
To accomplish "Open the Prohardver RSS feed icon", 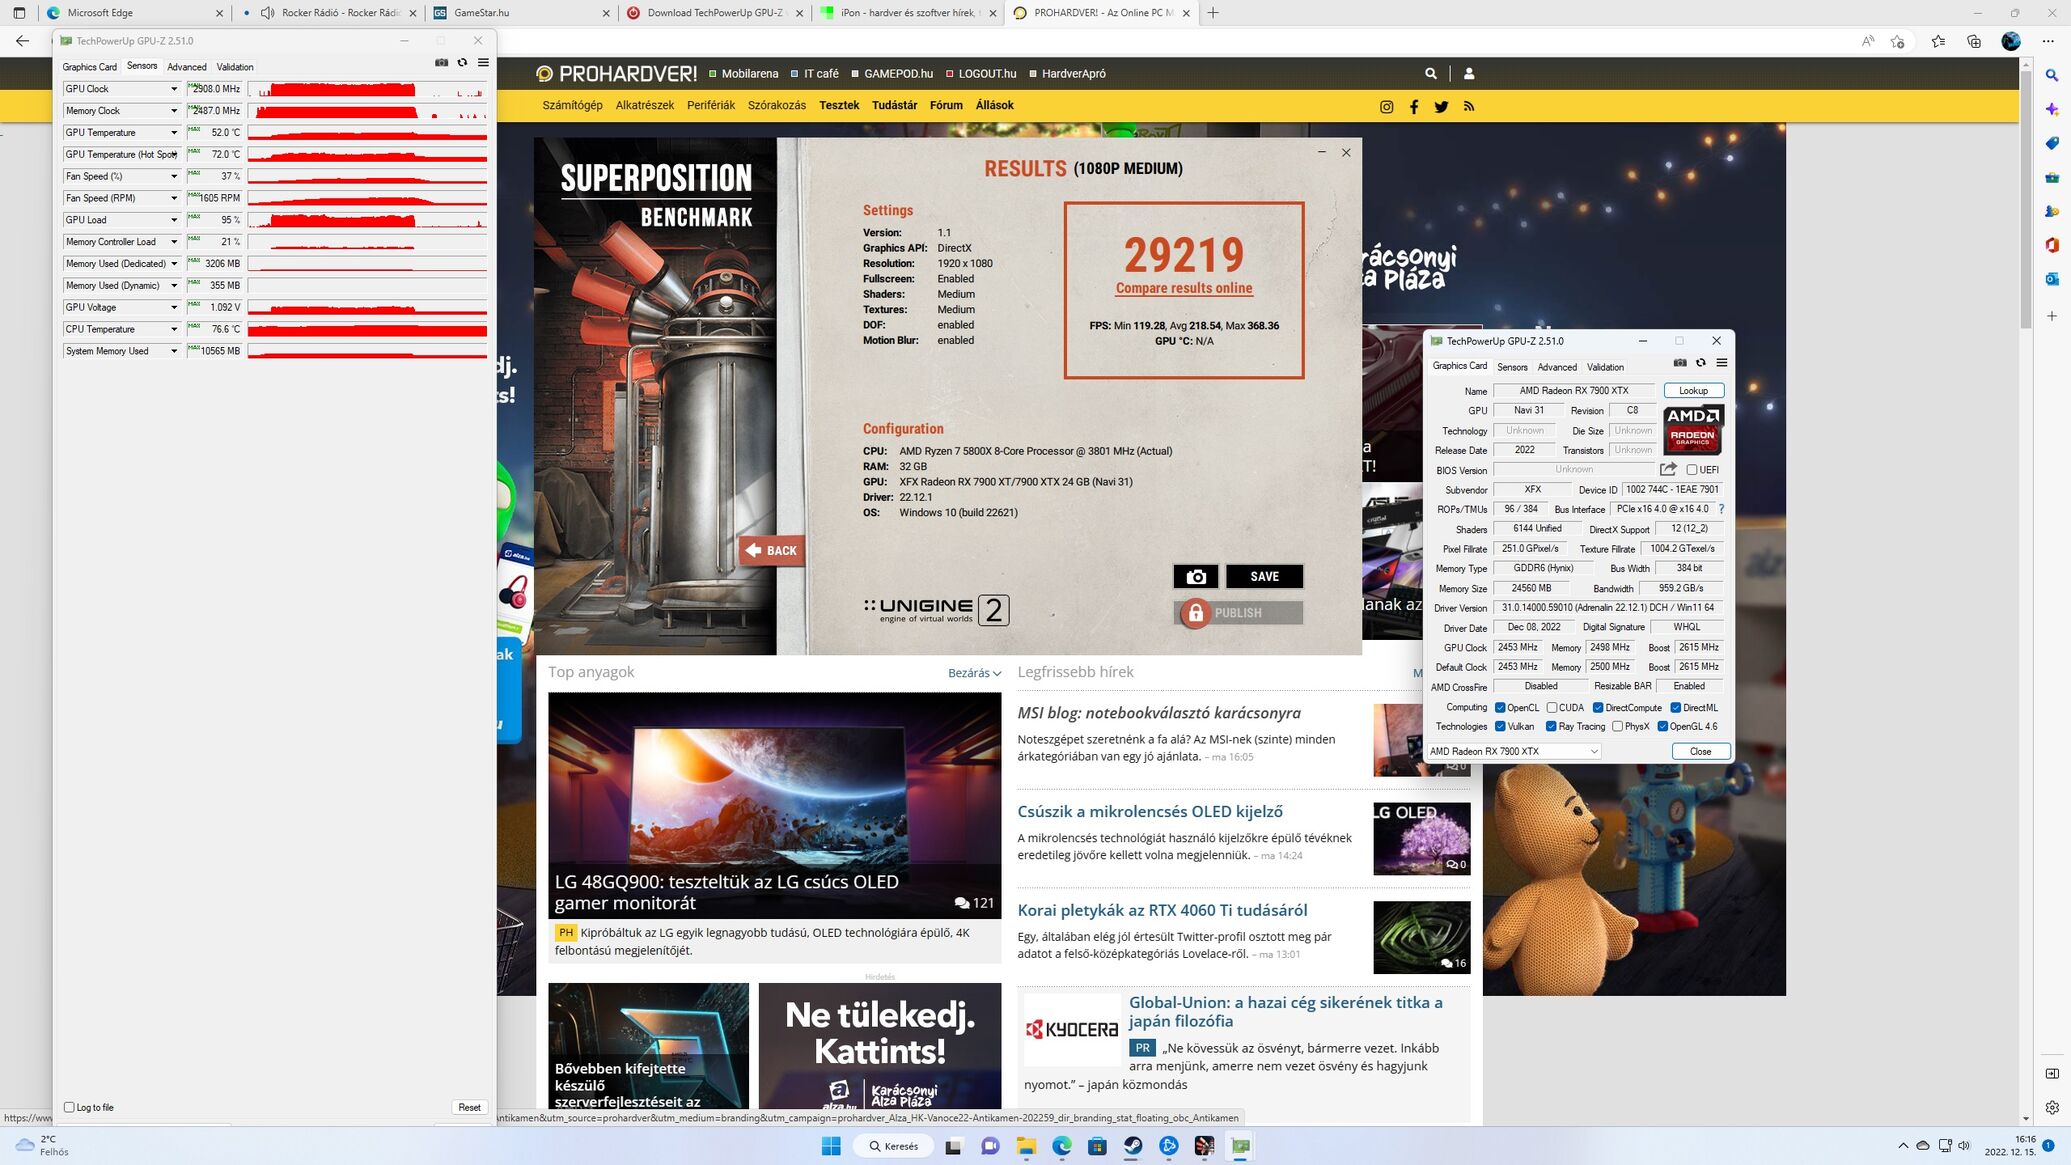I will pyautogui.click(x=1469, y=107).
